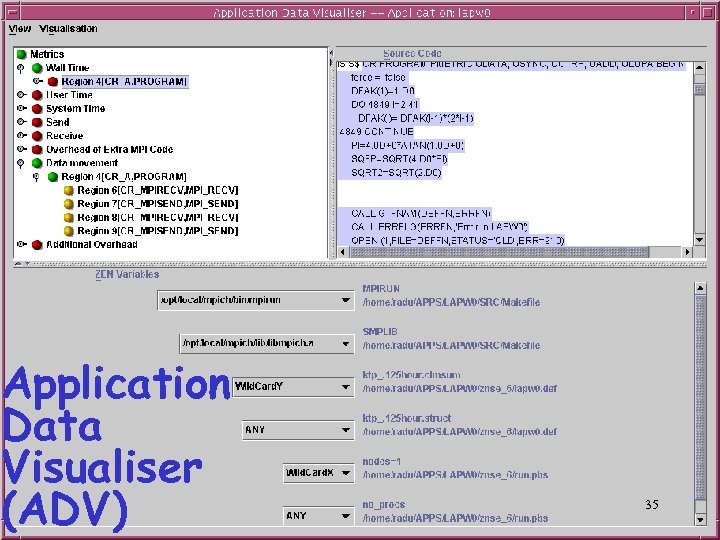The width and height of the screenshot is (720, 540).
Task: Collapse the Data movement tree node
Action: click(x=20, y=163)
